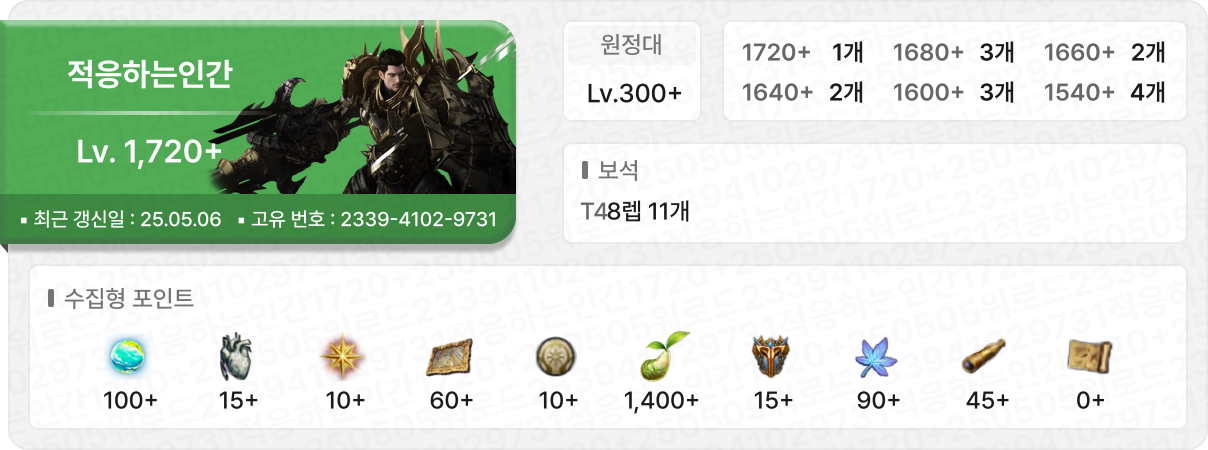The width and height of the screenshot is (1208, 450).
Task: Select the T4 8렙 11개 gem text
Action: click(635, 211)
